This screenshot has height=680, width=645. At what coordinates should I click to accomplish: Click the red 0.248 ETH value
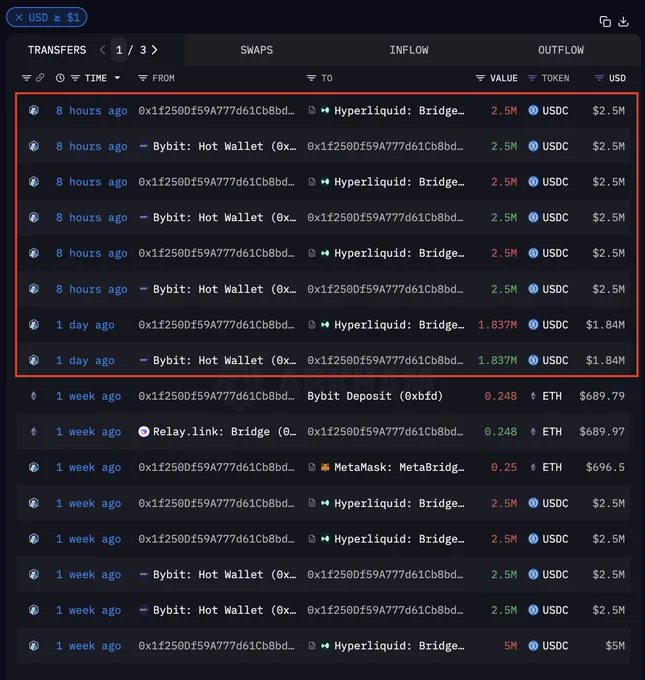[501, 396]
